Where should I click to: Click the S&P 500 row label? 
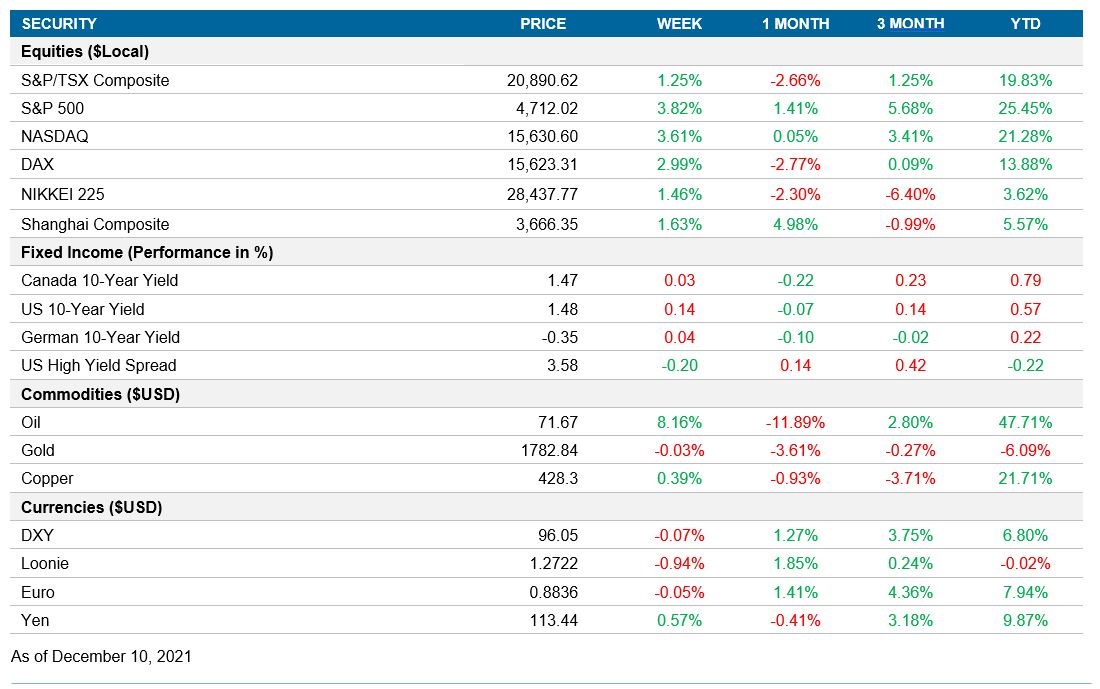tap(53, 108)
